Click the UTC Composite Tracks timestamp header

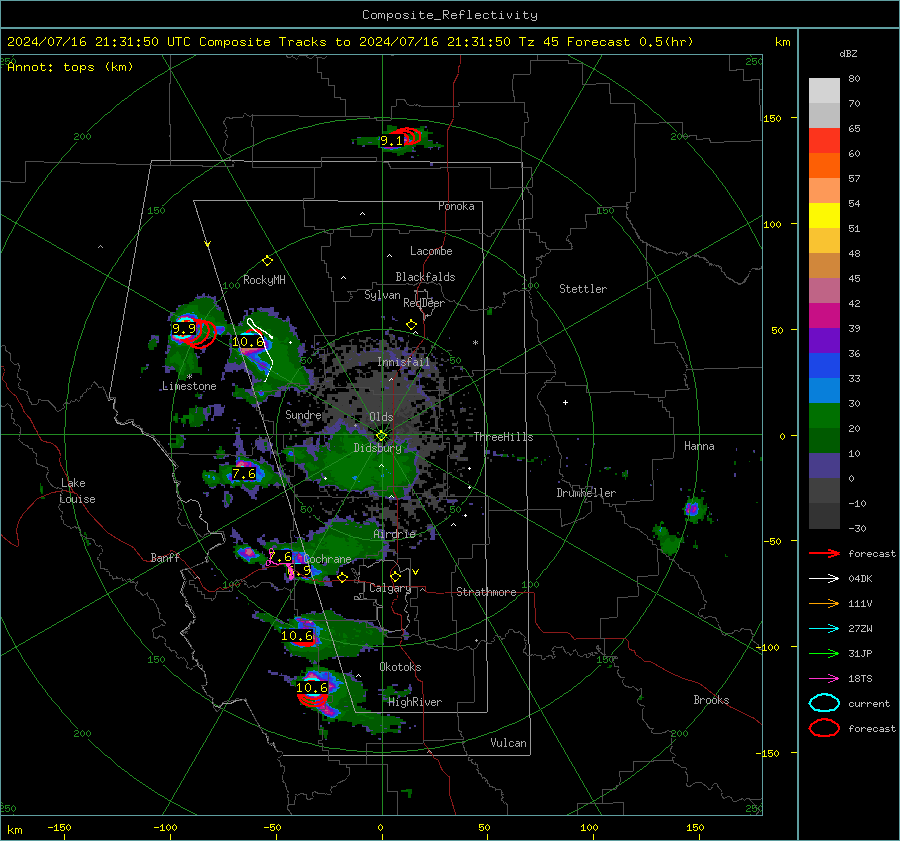click(x=350, y=42)
